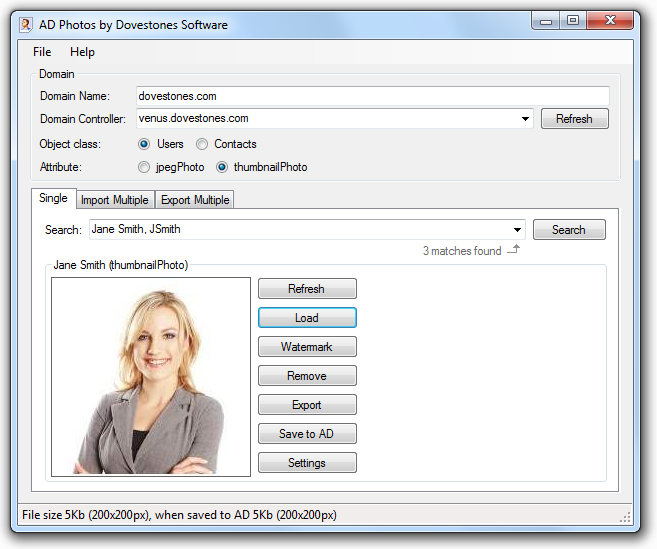Switch to the Single tab
This screenshot has width=657, height=549.
pyautogui.click(x=53, y=198)
